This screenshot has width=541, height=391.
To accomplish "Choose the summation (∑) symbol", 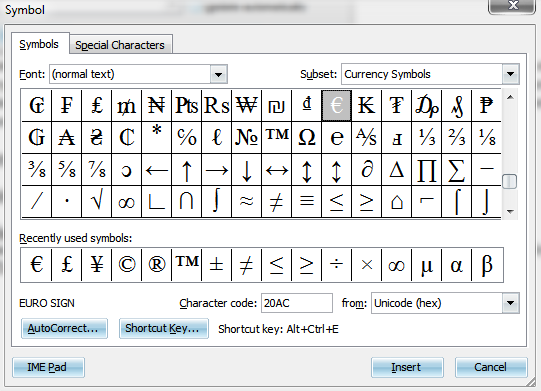I will tap(456, 169).
